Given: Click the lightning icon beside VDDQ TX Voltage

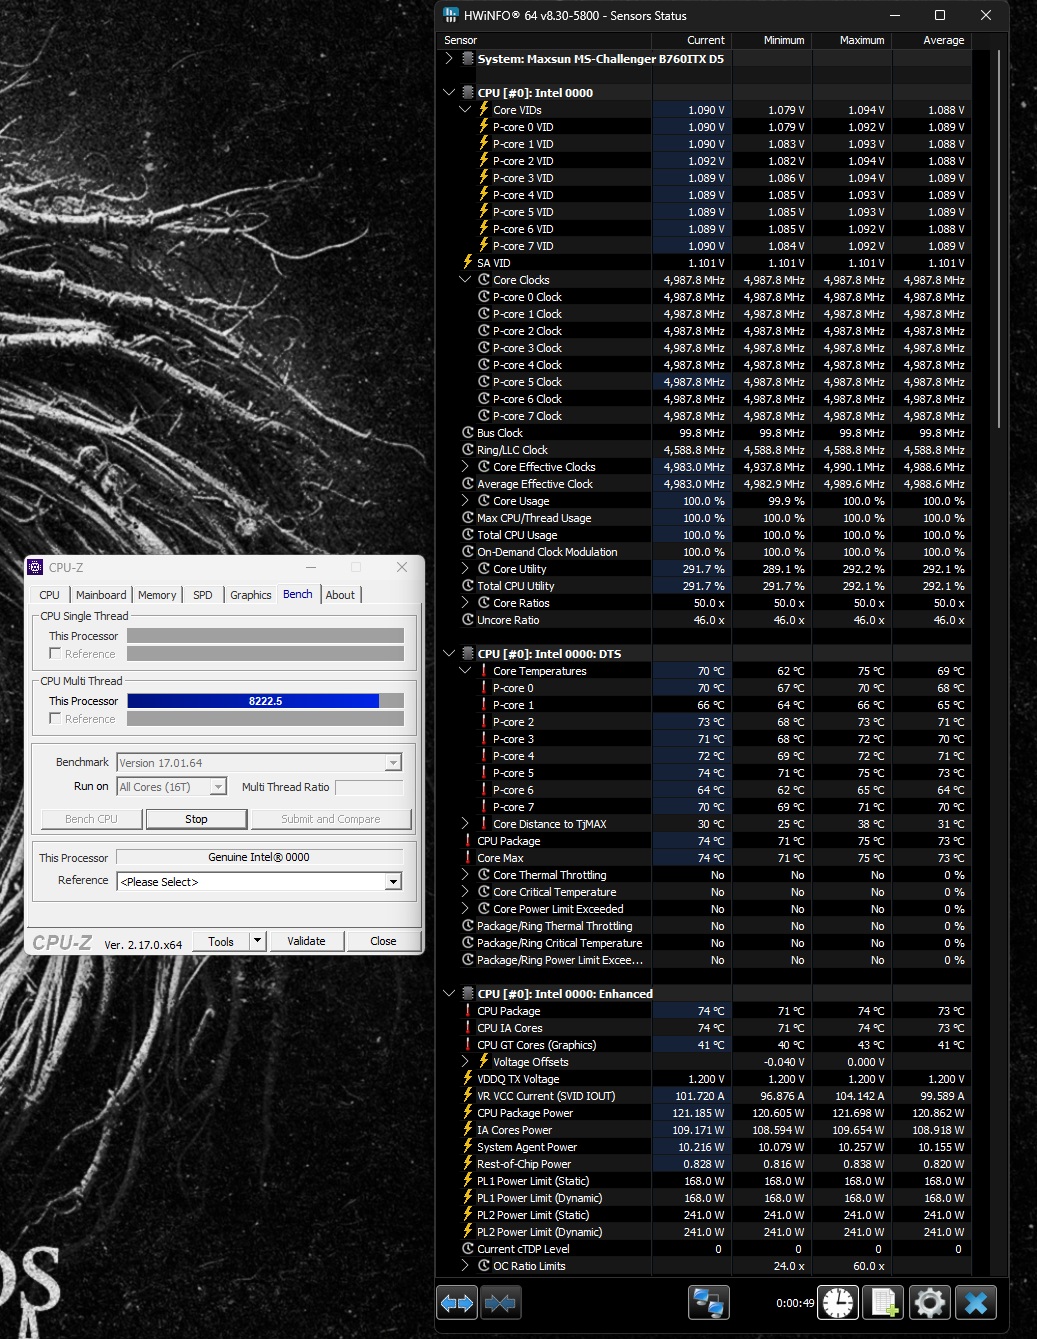Looking at the screenshot, I should (468, 1079).
